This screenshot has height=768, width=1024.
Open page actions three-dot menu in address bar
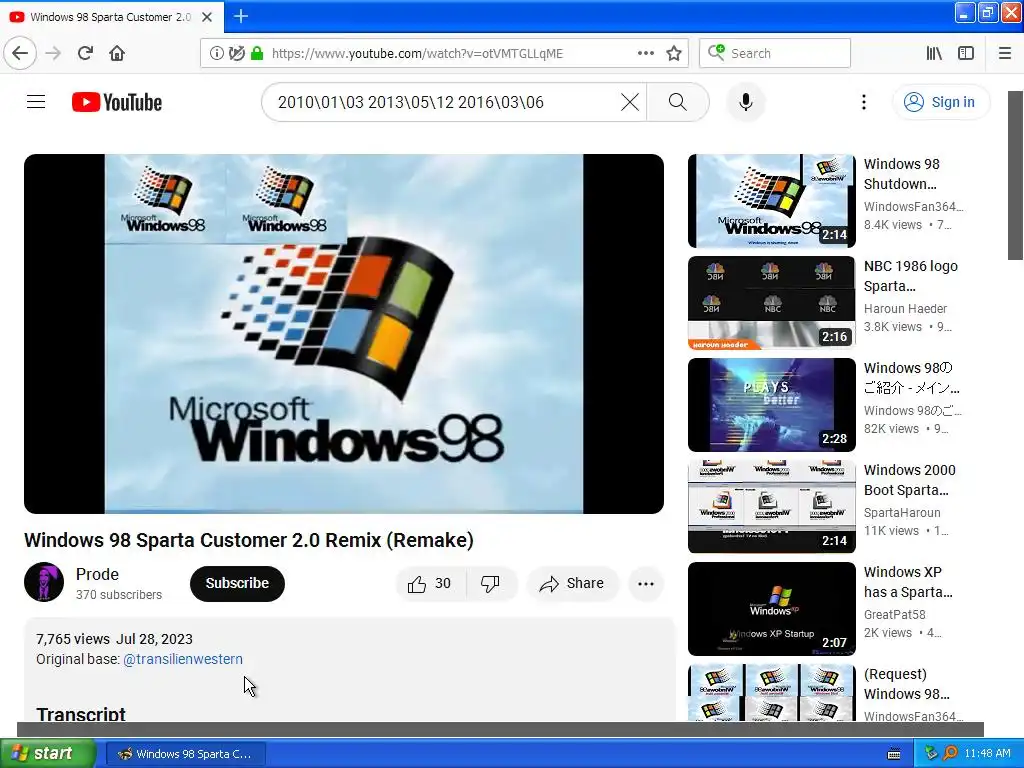[x=645, y=54]
